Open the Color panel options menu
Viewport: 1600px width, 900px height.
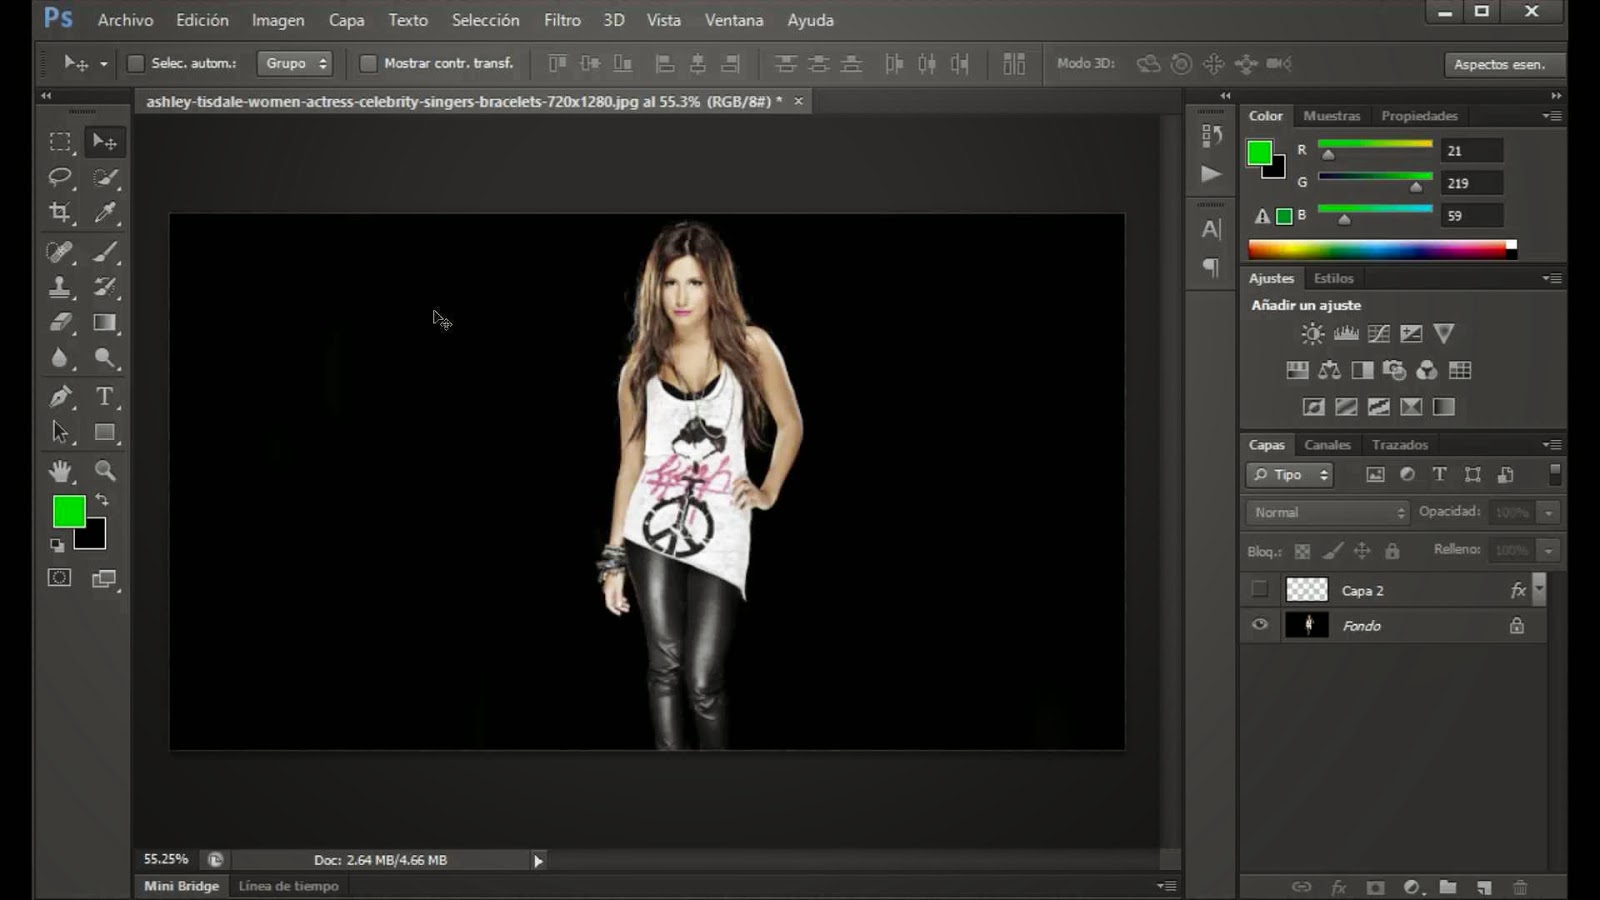pos(1552,116)
